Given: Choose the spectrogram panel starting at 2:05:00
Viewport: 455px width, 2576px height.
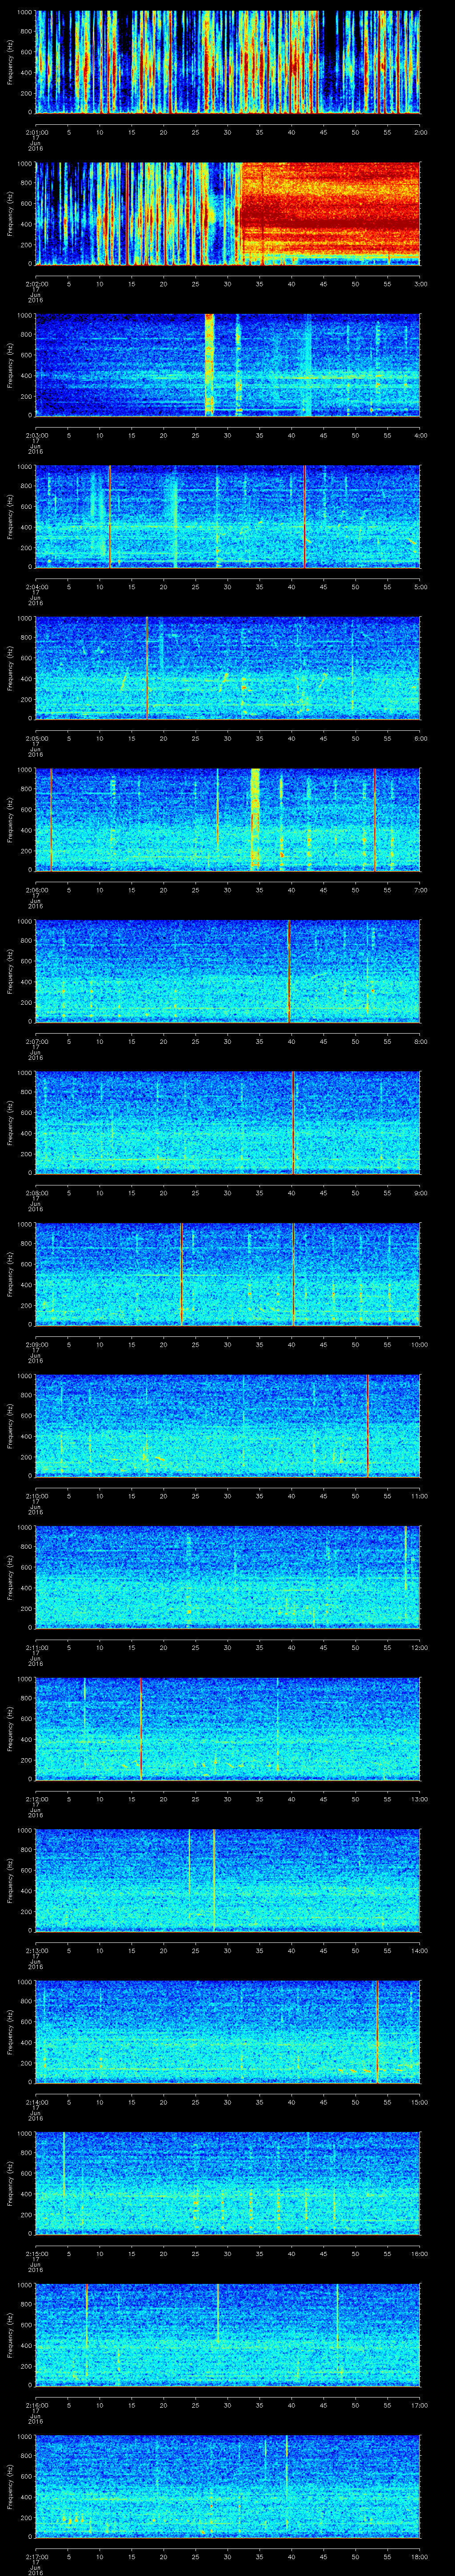Looking at the screenshot, I should pyautogui.click(x=228, y=668).
